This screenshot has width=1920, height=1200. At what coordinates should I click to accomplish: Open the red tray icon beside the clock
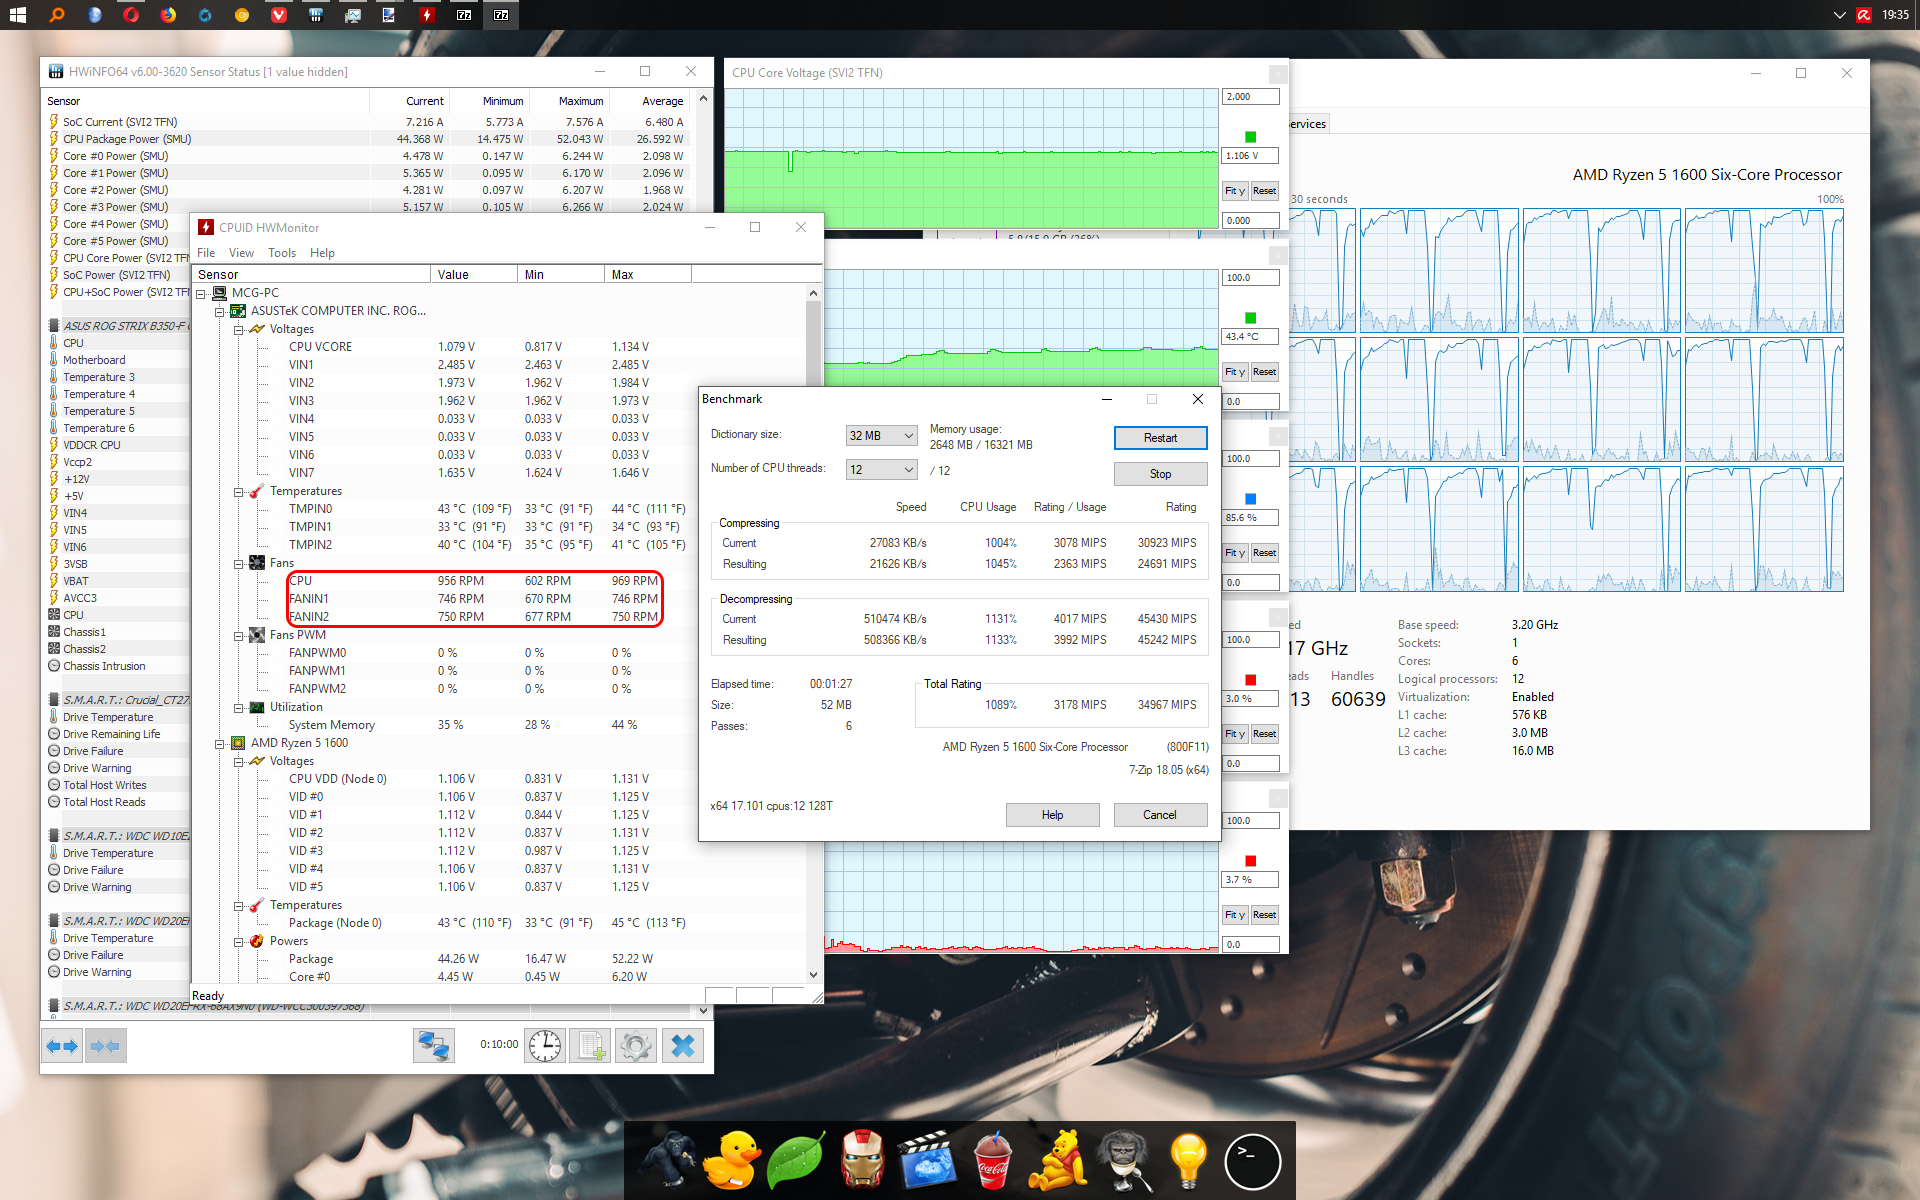click(1864, 14)
